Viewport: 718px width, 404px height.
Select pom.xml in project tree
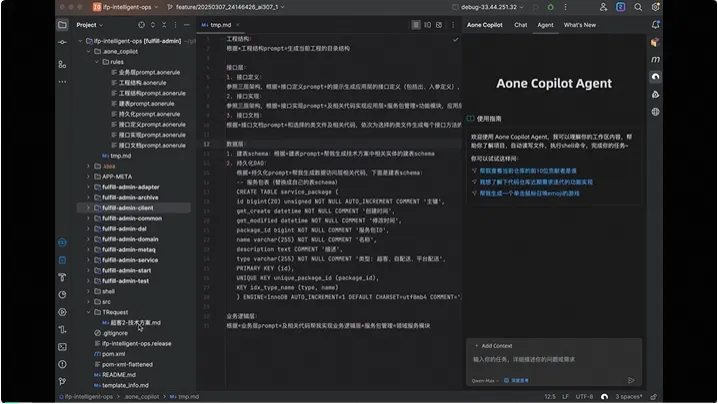(x=113, y=354)
